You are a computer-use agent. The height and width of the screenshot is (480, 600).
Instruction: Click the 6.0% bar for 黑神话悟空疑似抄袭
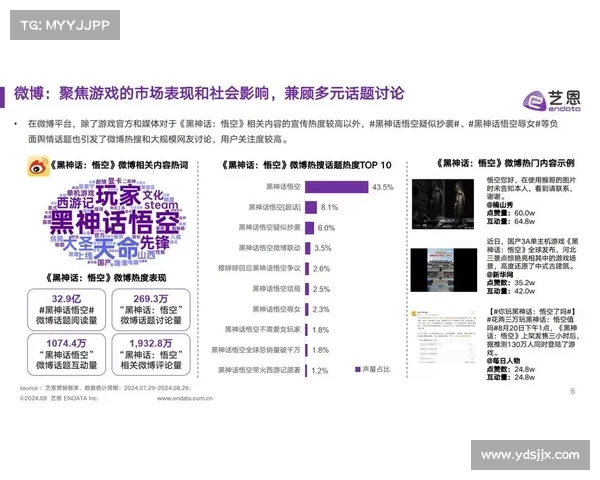(x=310, y=228)
